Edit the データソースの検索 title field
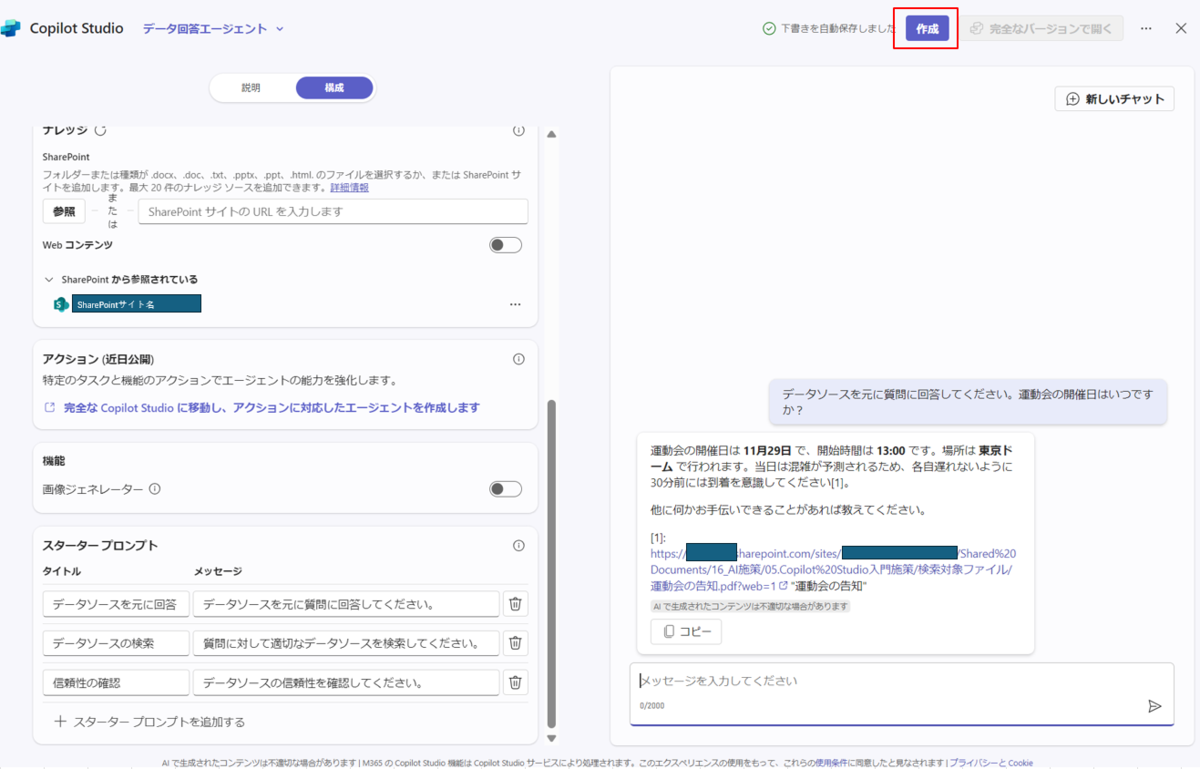 116,643
